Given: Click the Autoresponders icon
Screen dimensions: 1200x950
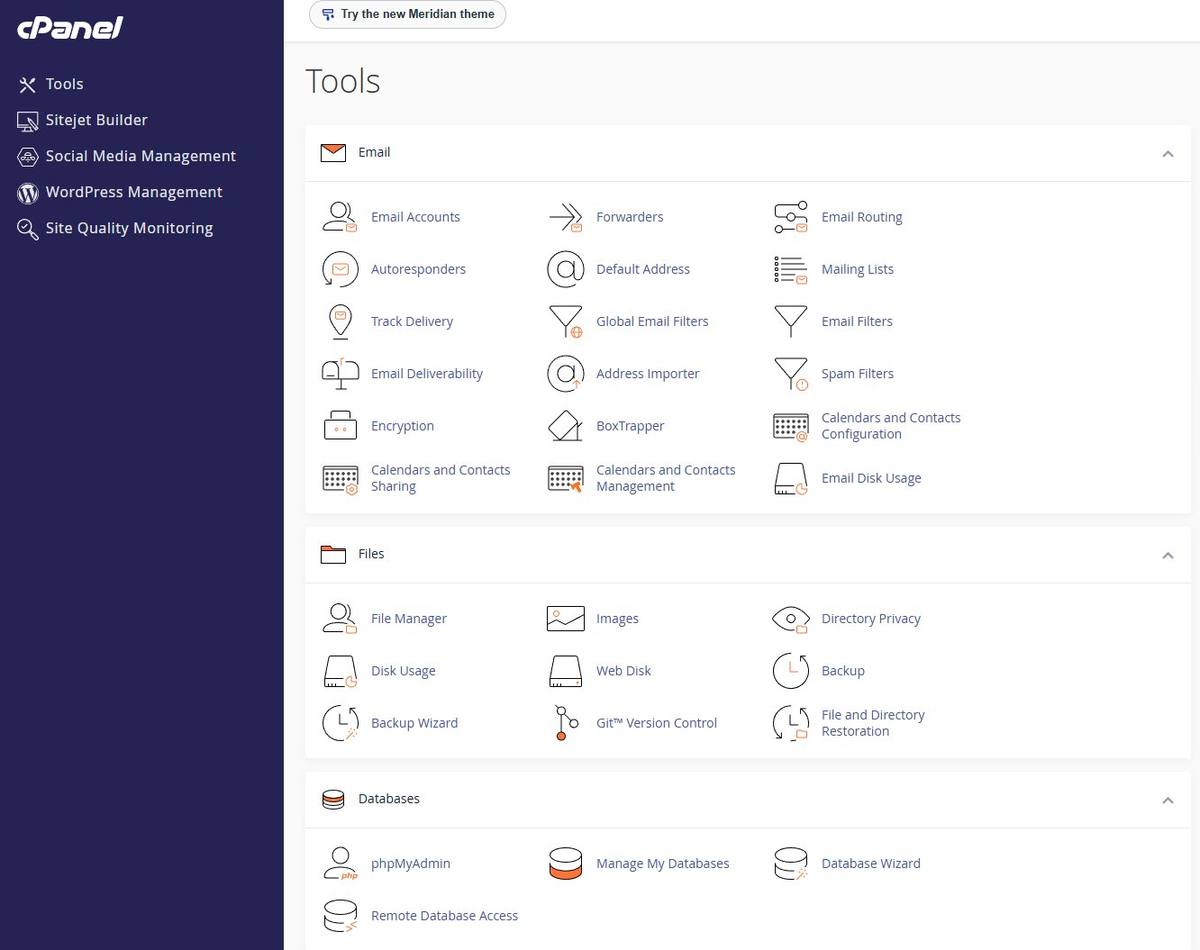Looking at the screenshot, I should [x=340, y=269].
